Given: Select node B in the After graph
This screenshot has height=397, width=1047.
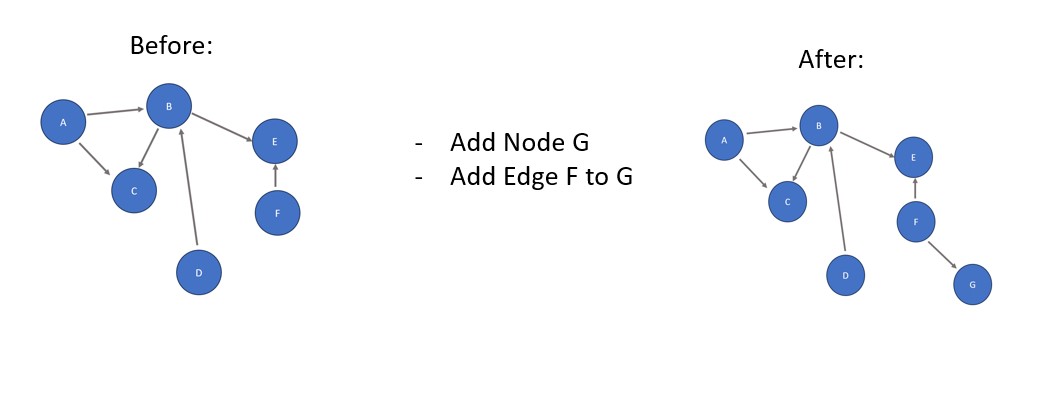Looking at the screenshot, I should click(x=818, y=125).
